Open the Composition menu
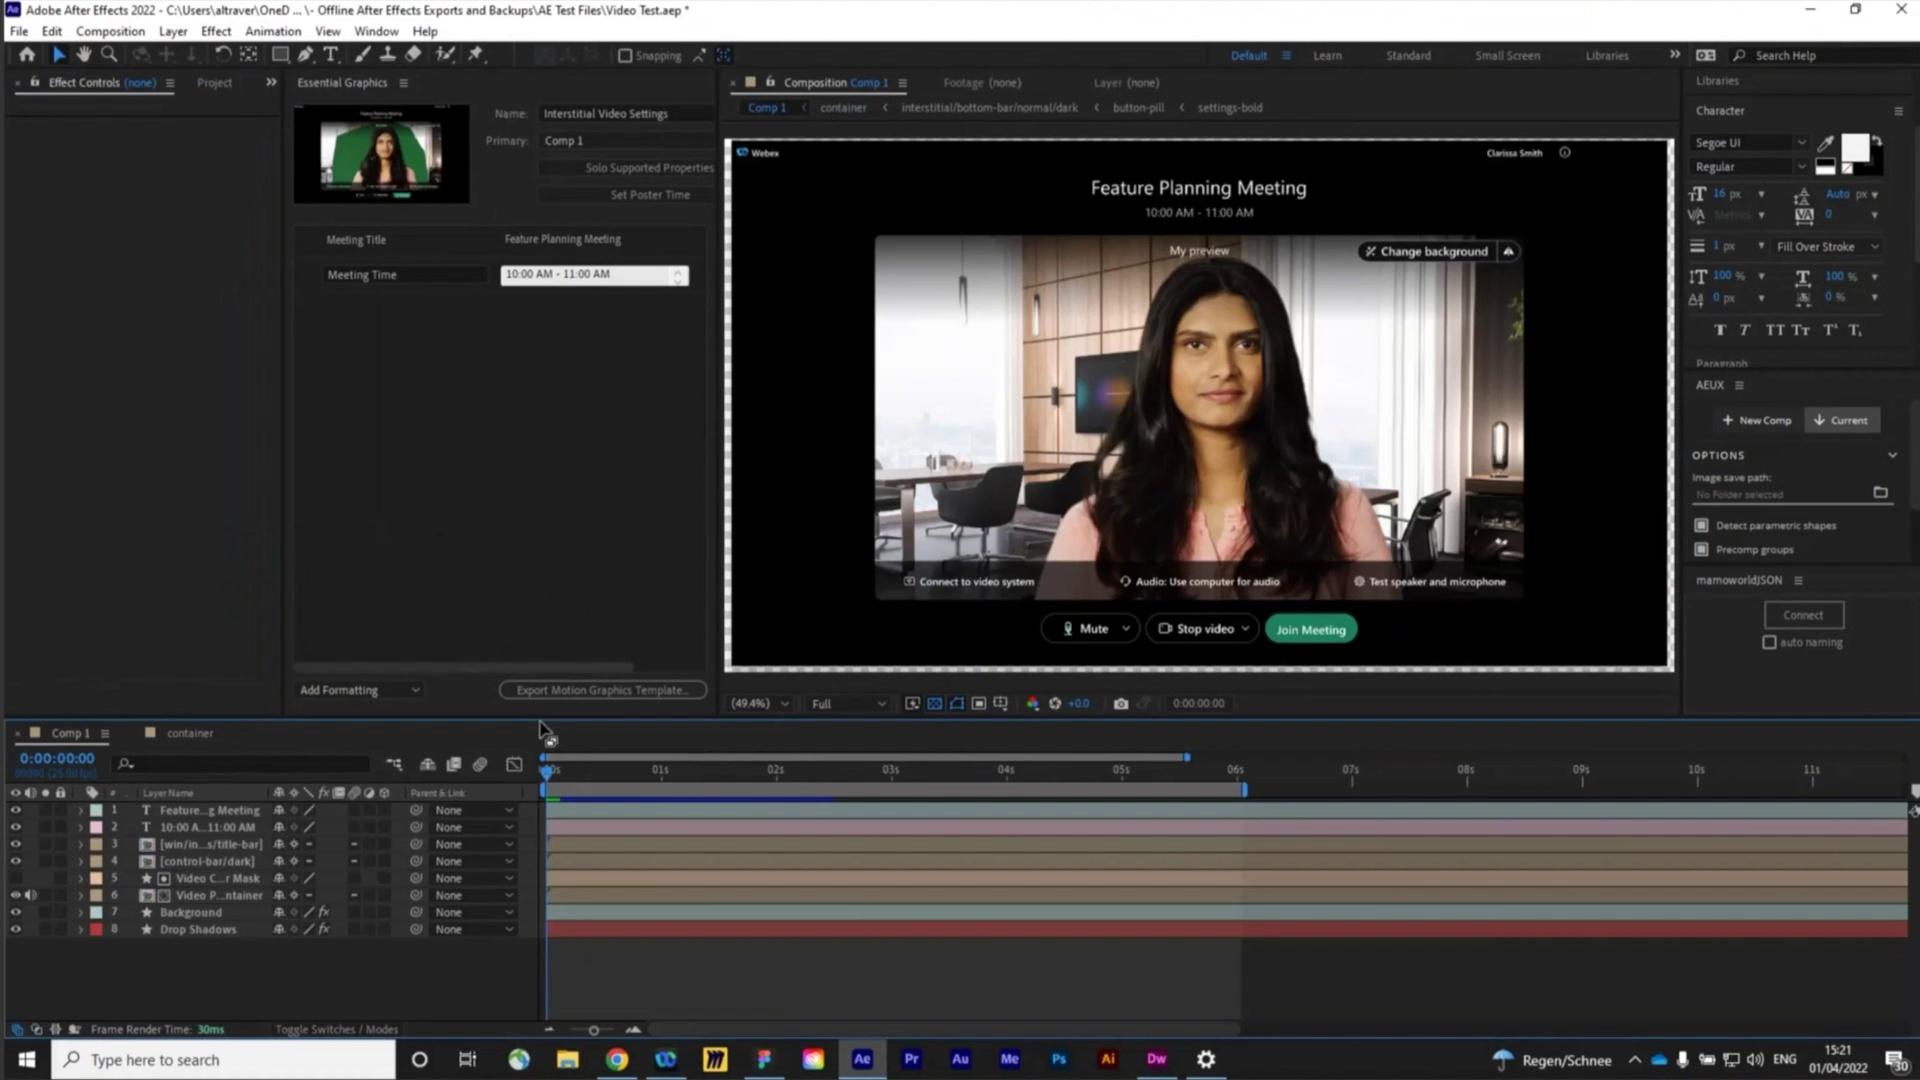1920x1080 pixels. click(x=110, y=31)
